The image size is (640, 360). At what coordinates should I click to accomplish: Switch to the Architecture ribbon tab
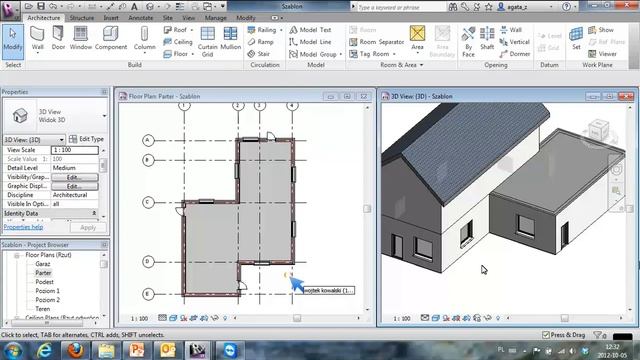click(44, 18)
